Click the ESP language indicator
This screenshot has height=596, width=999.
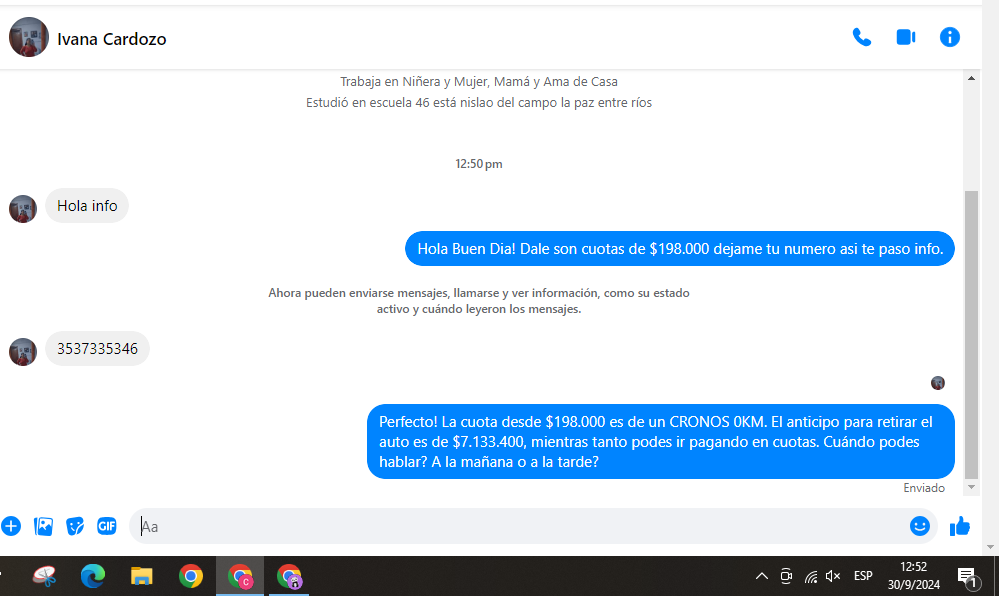863,576
